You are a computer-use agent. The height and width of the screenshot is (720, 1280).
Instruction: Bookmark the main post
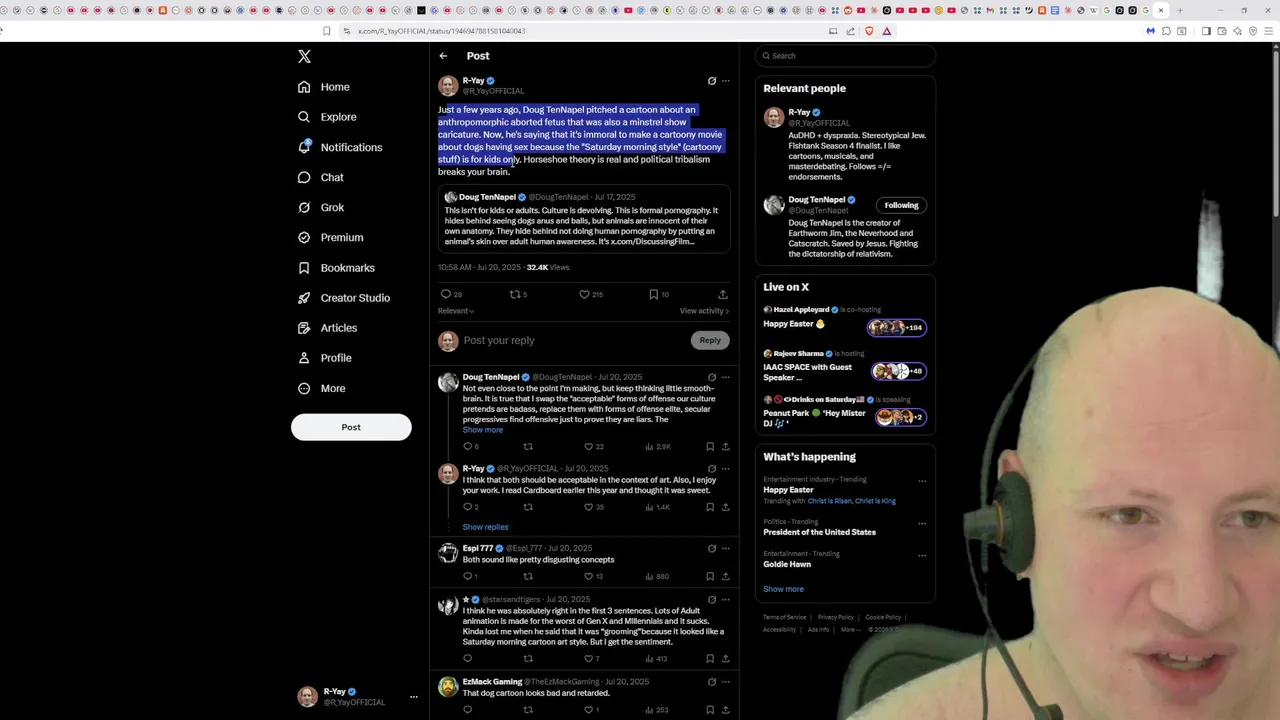[653, 294]
